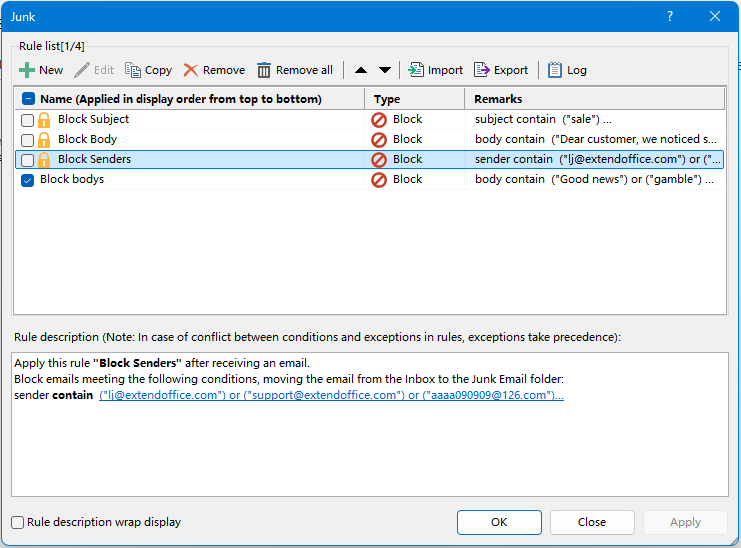Click the Copy rule icon
This screenshot has width=741, height=548.
pos(133,70)
